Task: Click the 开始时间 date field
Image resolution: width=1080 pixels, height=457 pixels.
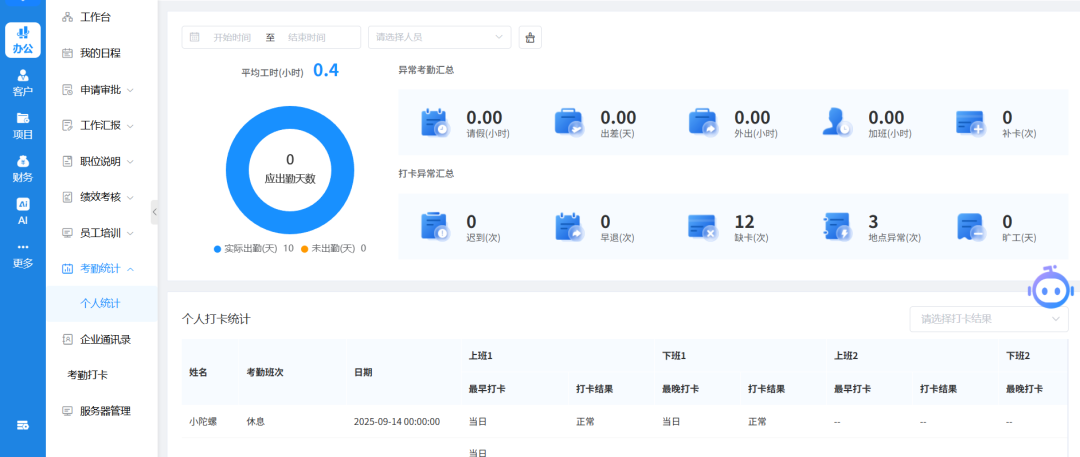Action: click(x=233, y=37)
